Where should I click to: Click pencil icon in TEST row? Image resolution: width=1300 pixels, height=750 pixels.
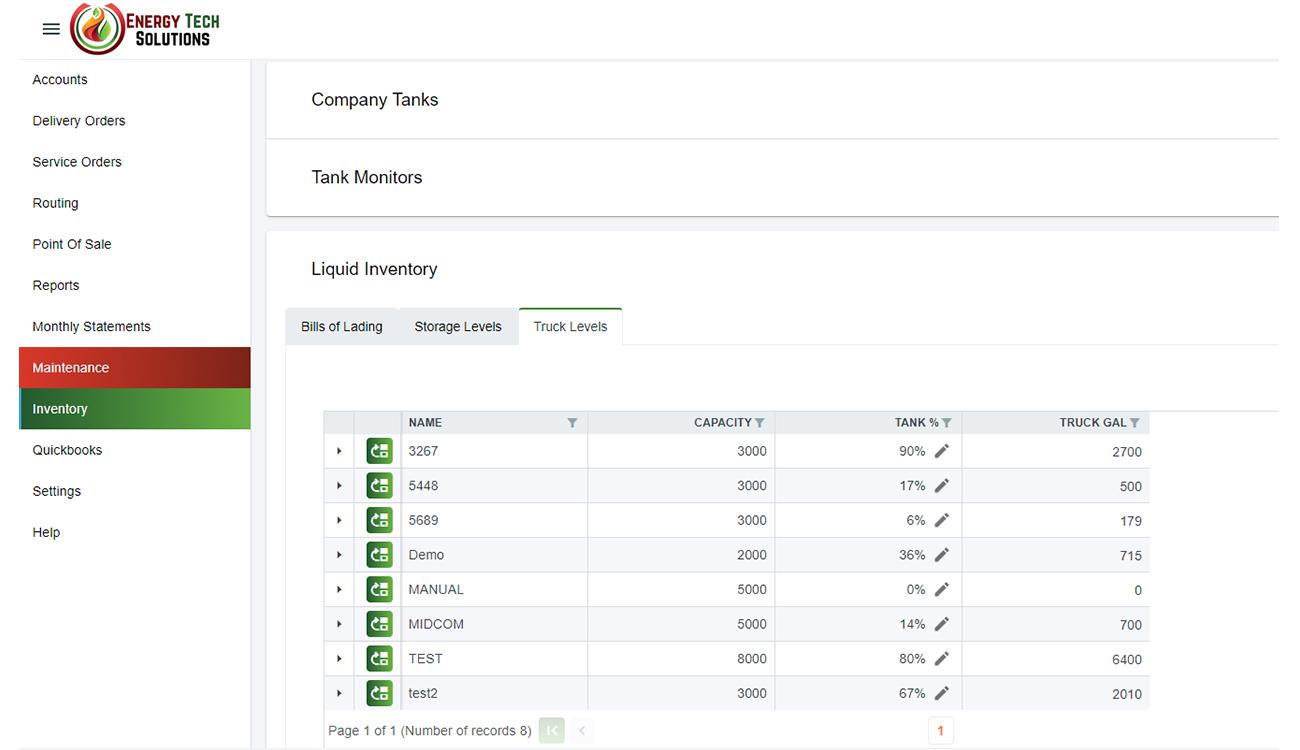click(941, 659)
